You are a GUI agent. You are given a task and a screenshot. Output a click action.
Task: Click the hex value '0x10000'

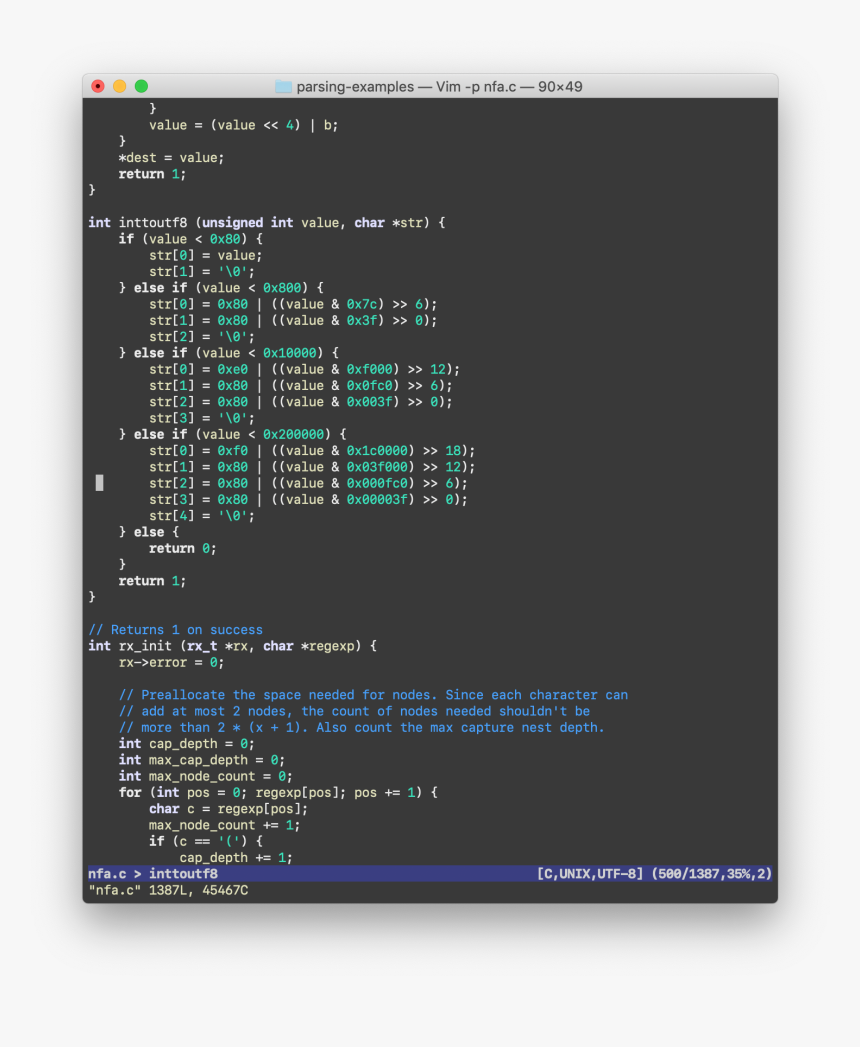[290, 353]
